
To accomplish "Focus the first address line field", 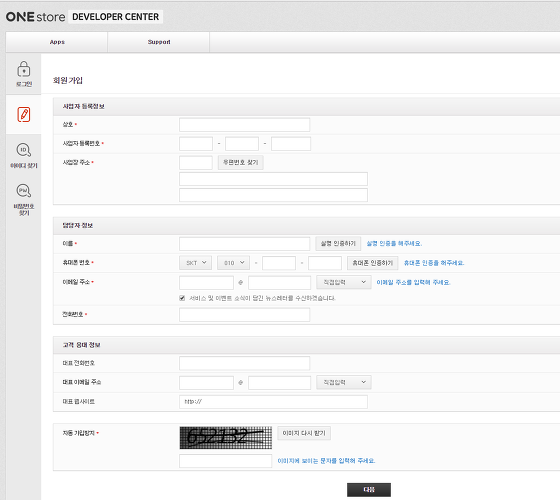I will (273, 179).
